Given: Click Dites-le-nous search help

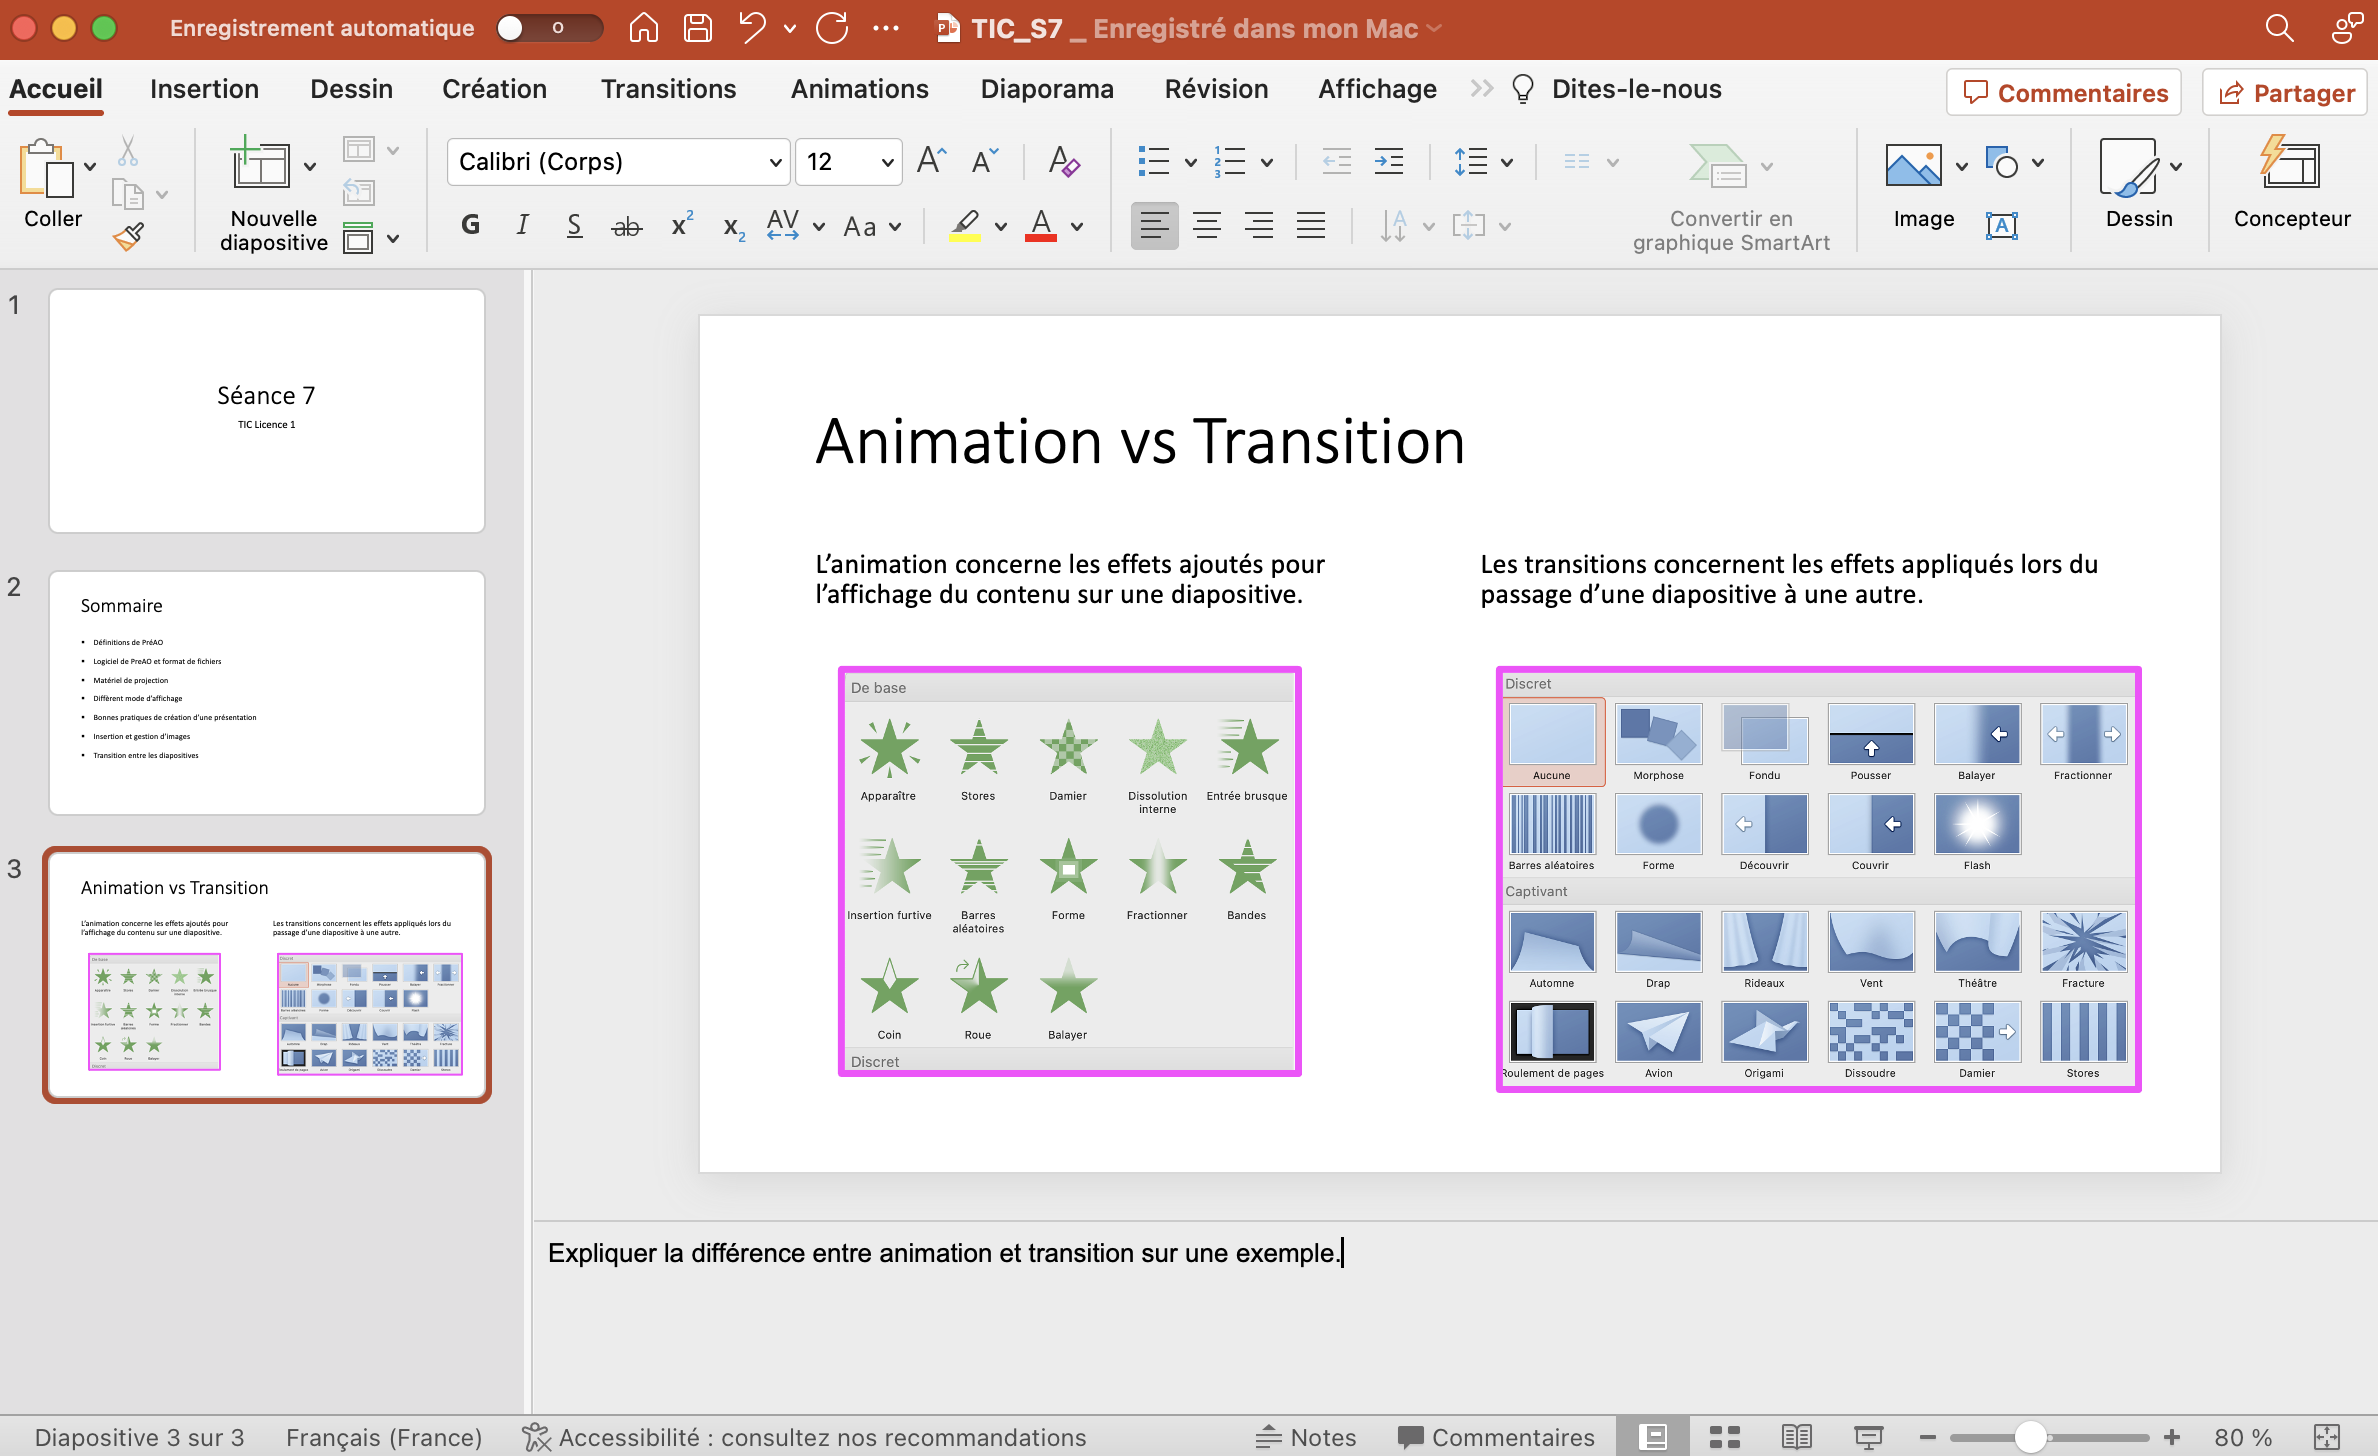Looking at the screenshot, I should (x=1616, y=89).
